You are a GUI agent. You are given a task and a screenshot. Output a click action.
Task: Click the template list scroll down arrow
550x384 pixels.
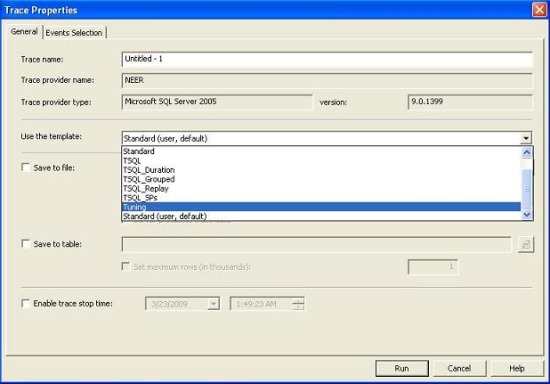click(527, 215)
